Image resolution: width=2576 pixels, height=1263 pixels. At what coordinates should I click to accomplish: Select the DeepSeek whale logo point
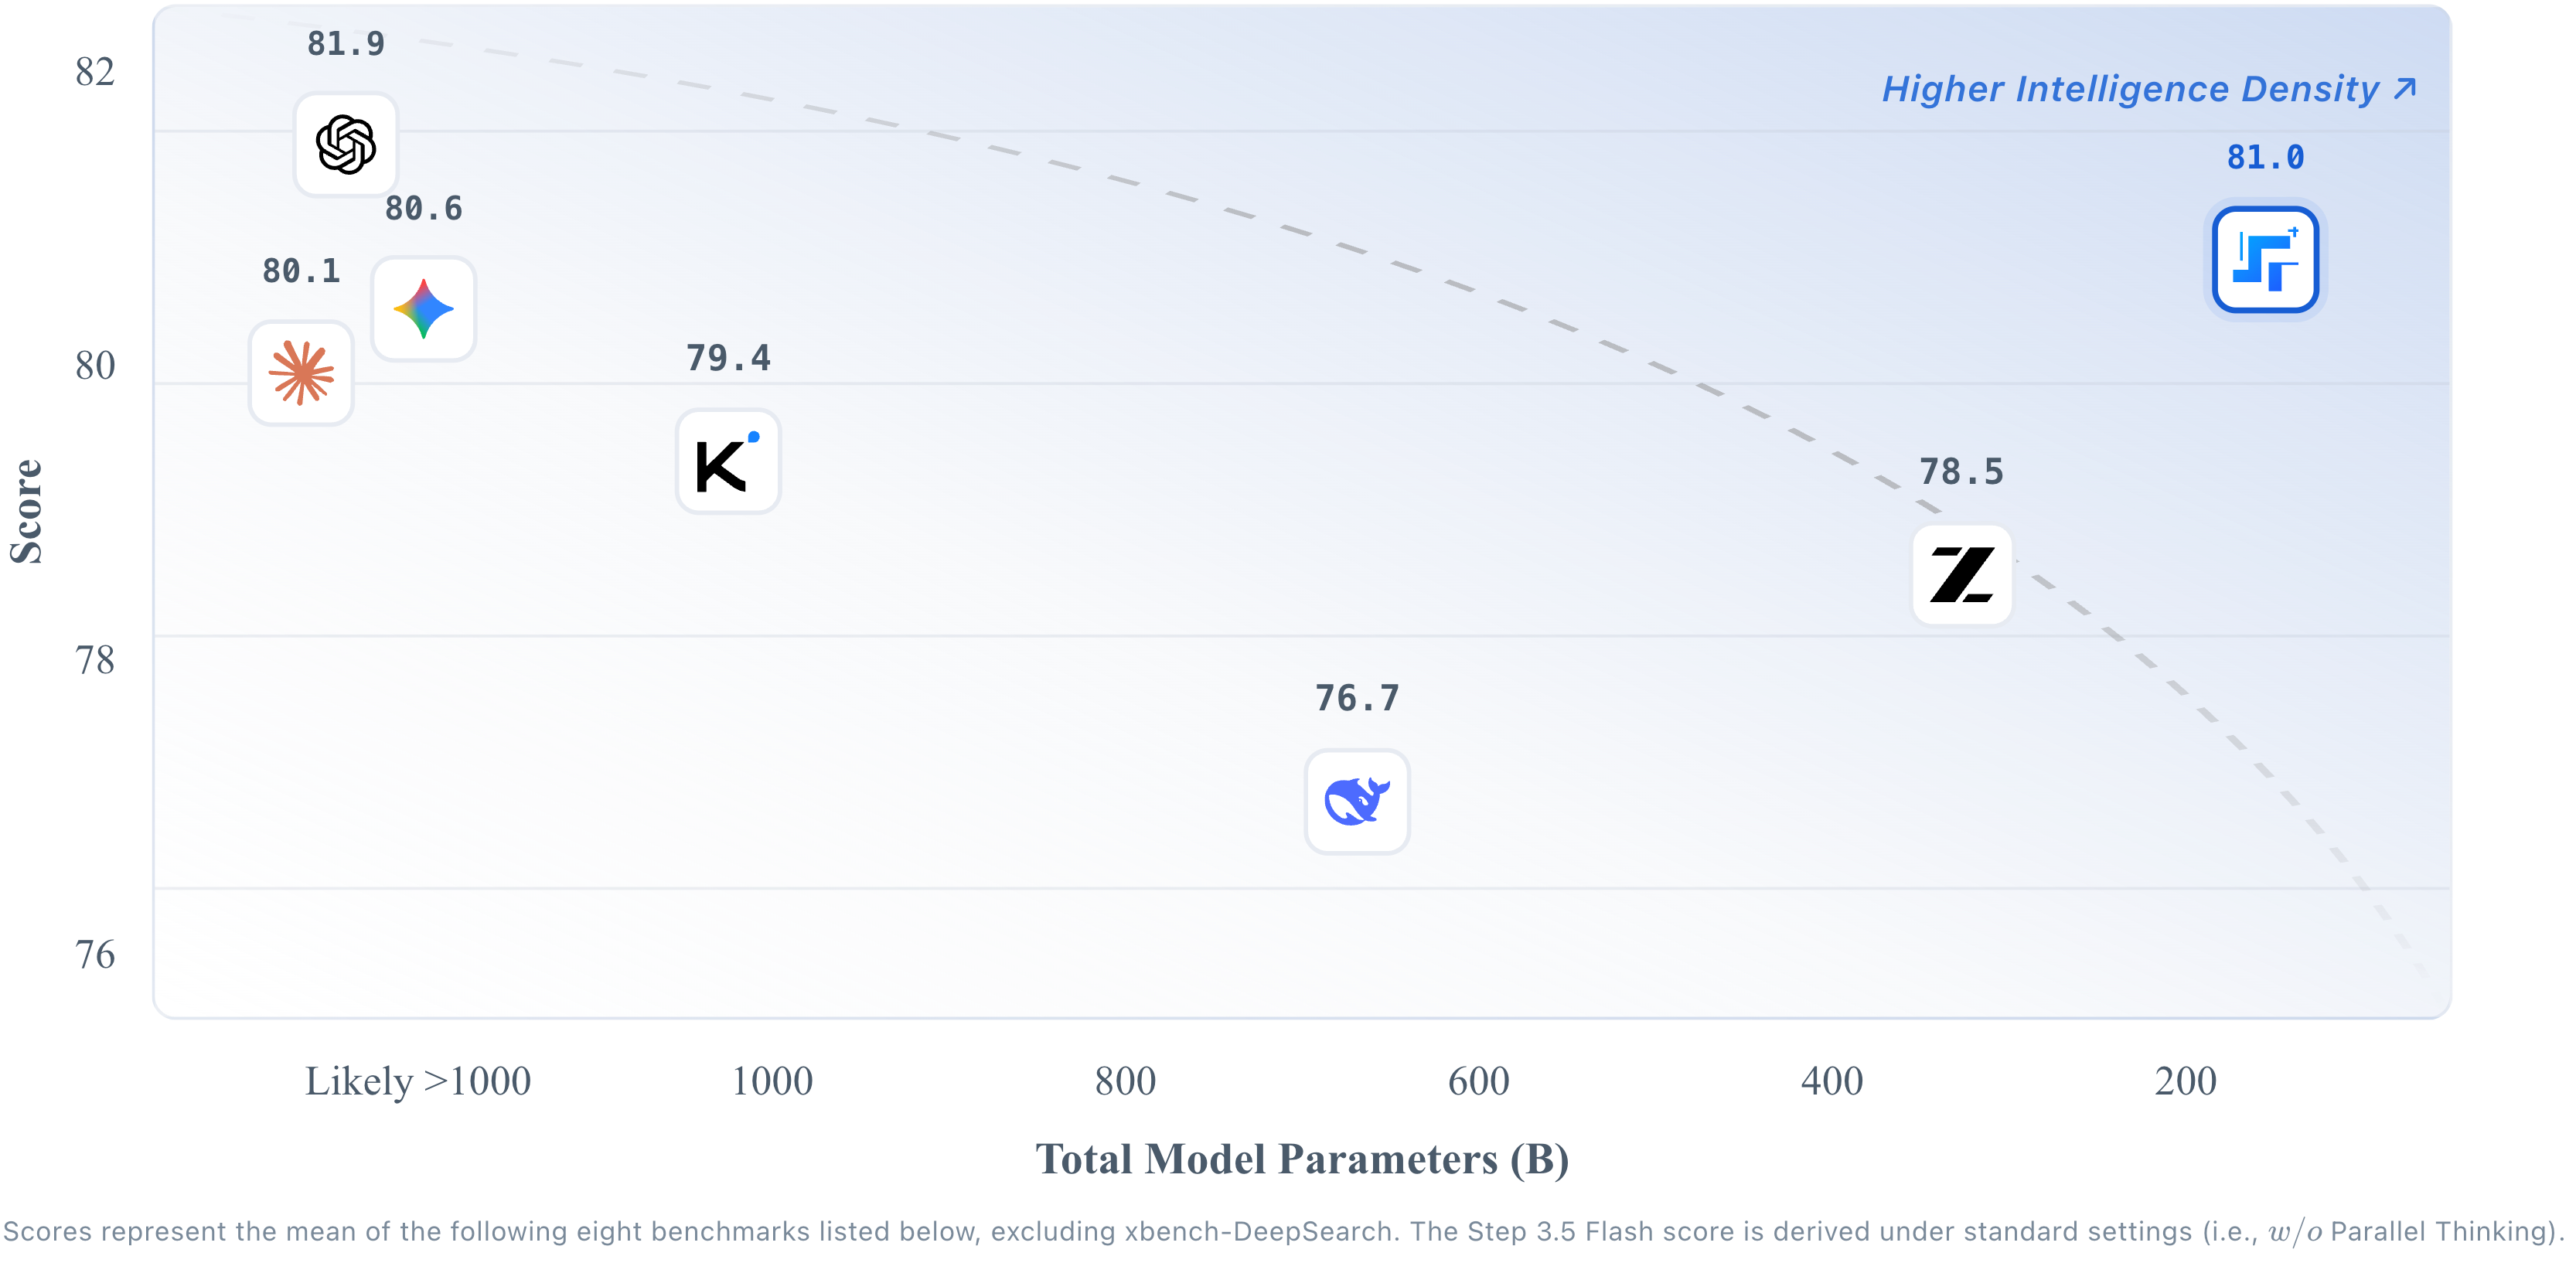[x=1357, y=802]
